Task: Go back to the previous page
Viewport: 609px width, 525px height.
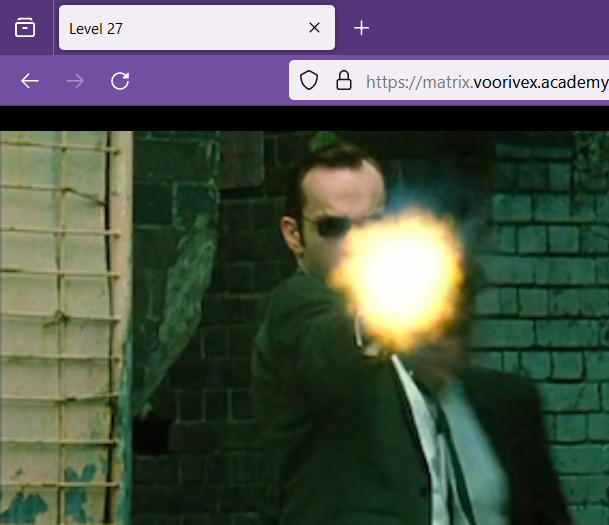Action: [30, 81]
